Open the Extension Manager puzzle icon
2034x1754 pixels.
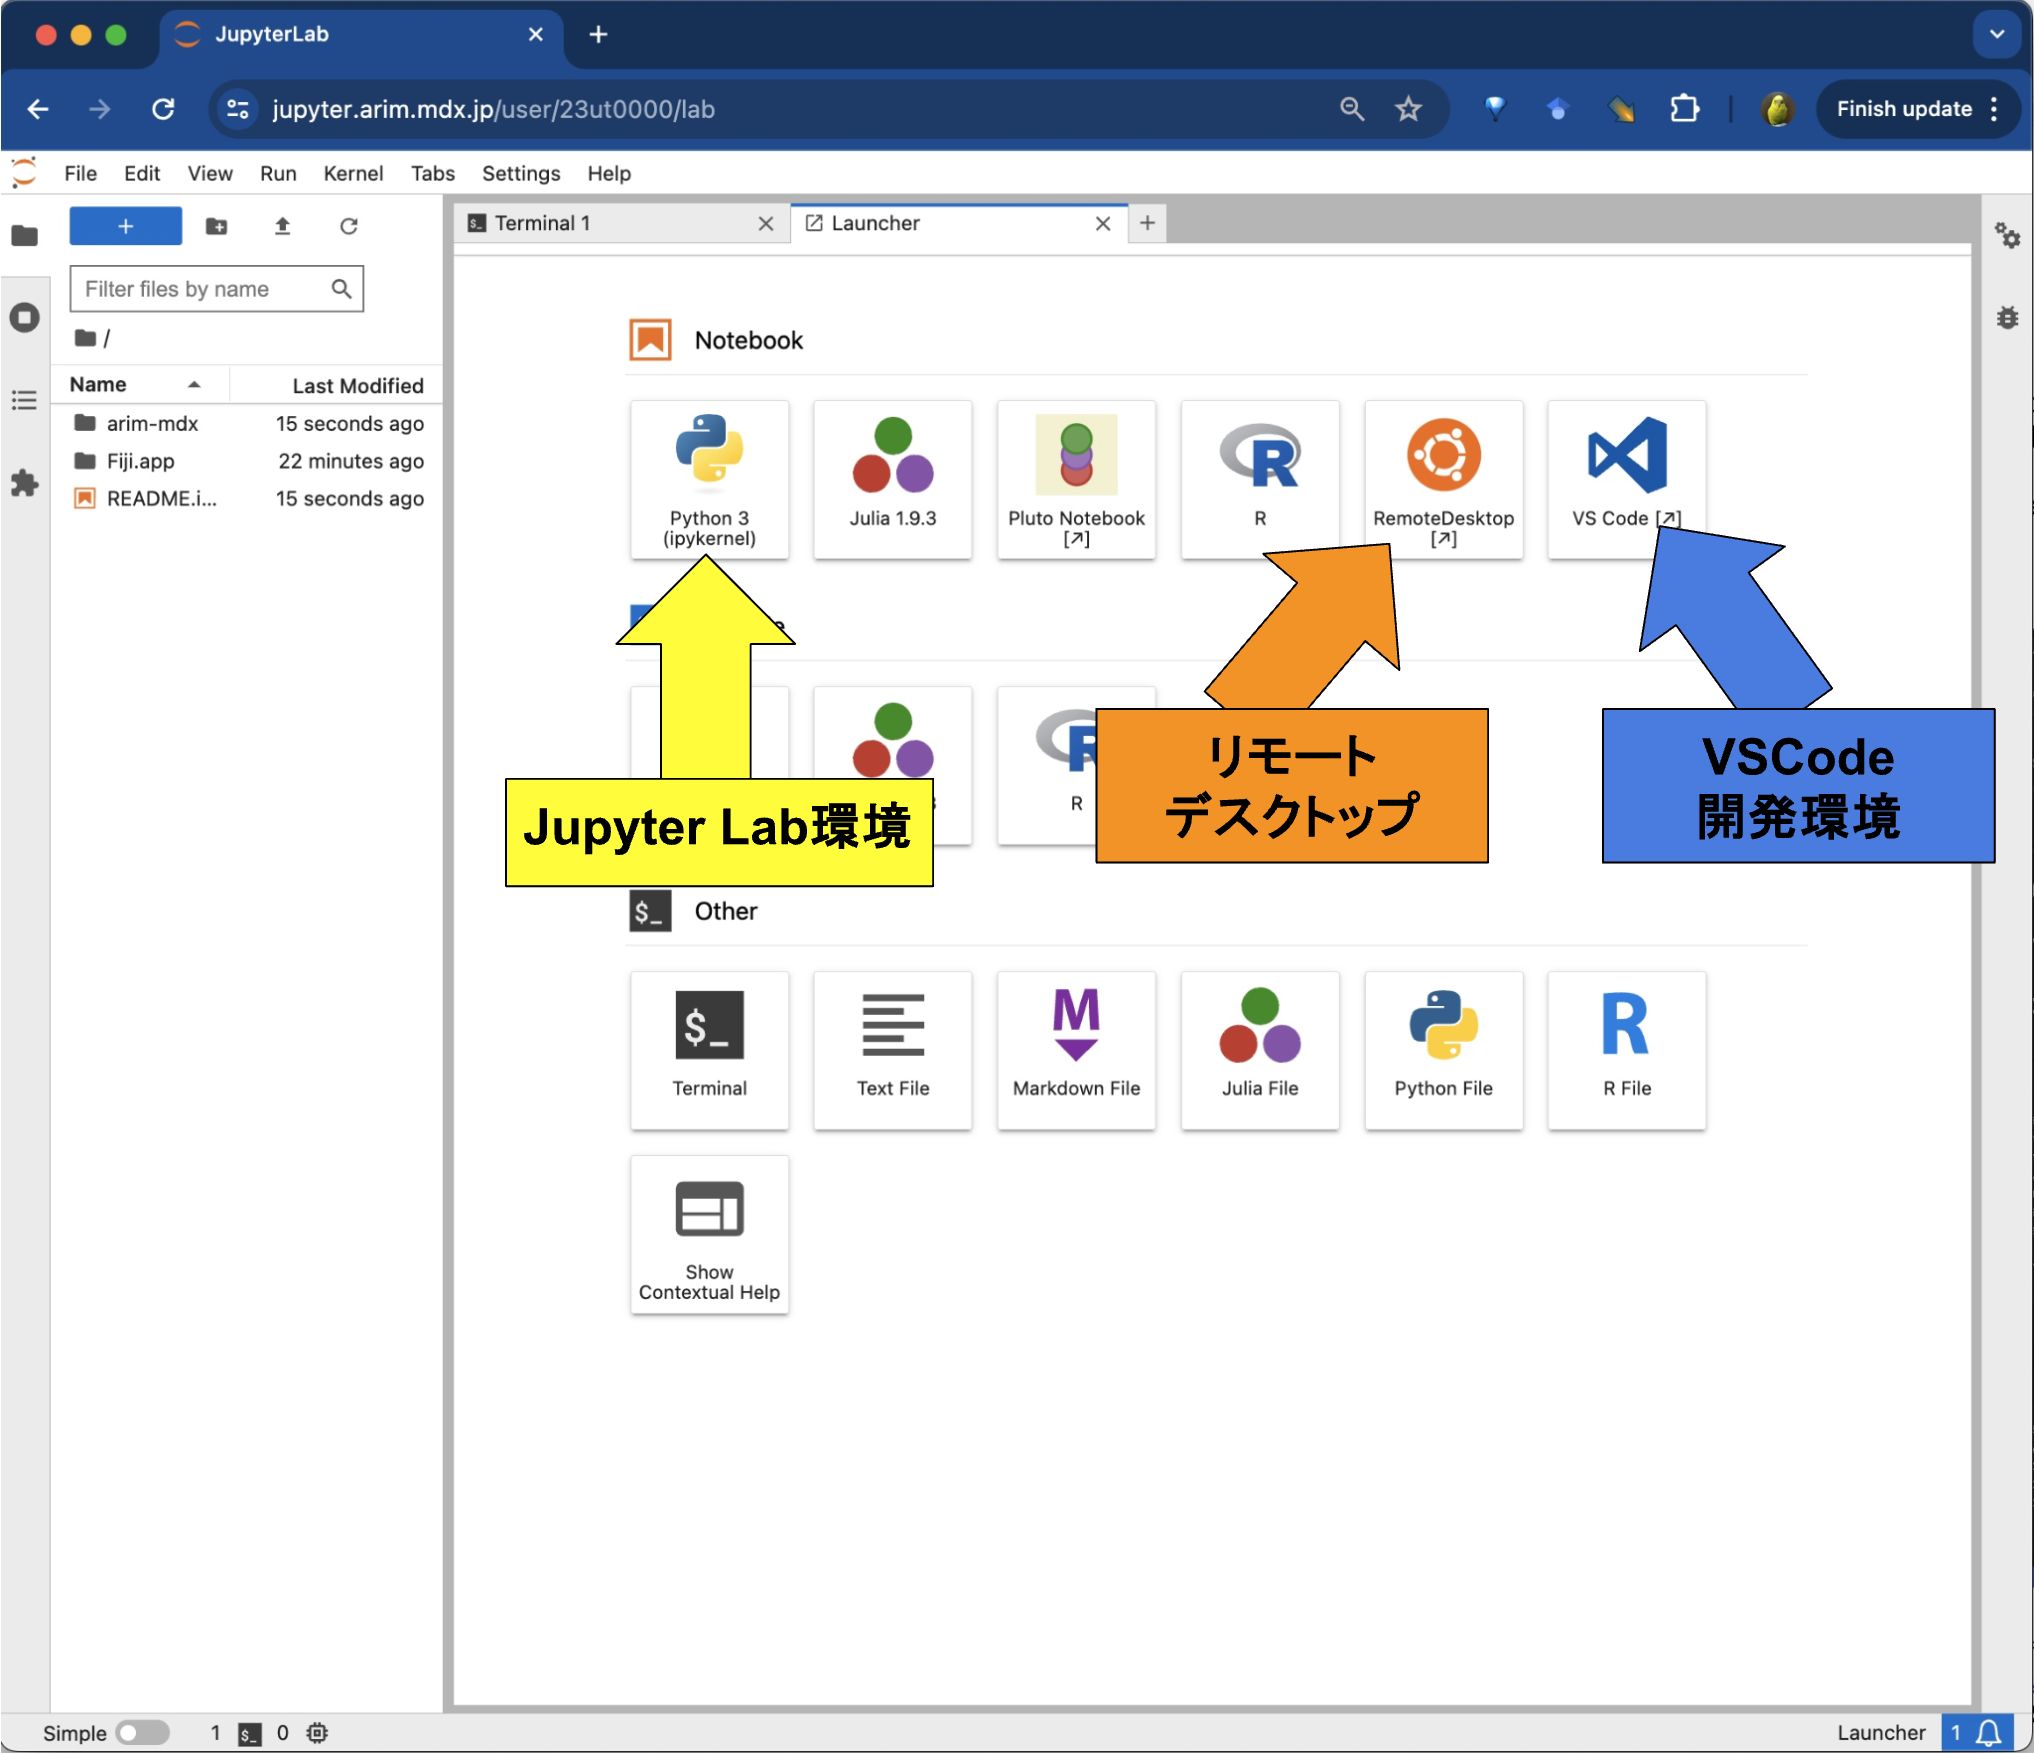(25, 484)
